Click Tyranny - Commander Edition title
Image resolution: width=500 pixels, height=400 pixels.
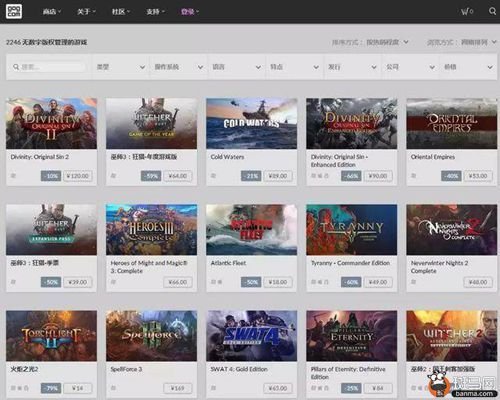point(350,263)
